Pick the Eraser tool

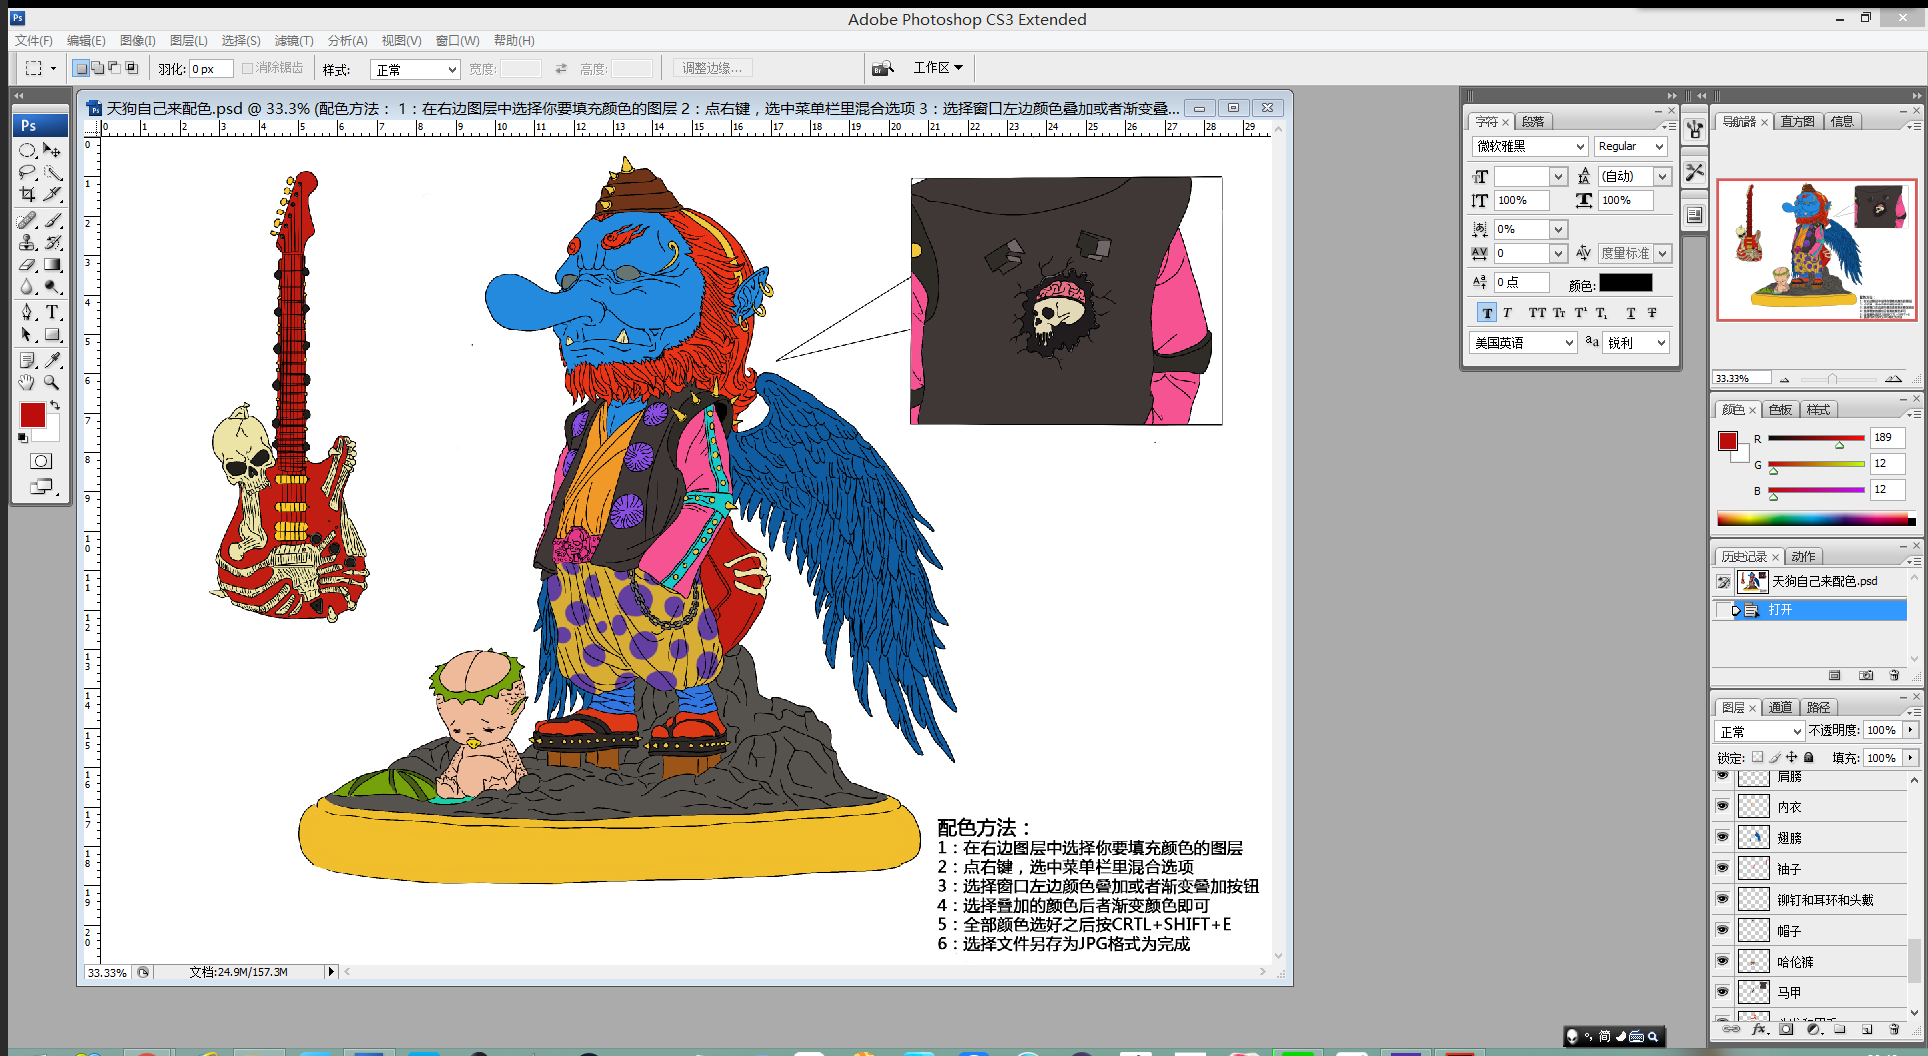(x=27, y=265)
